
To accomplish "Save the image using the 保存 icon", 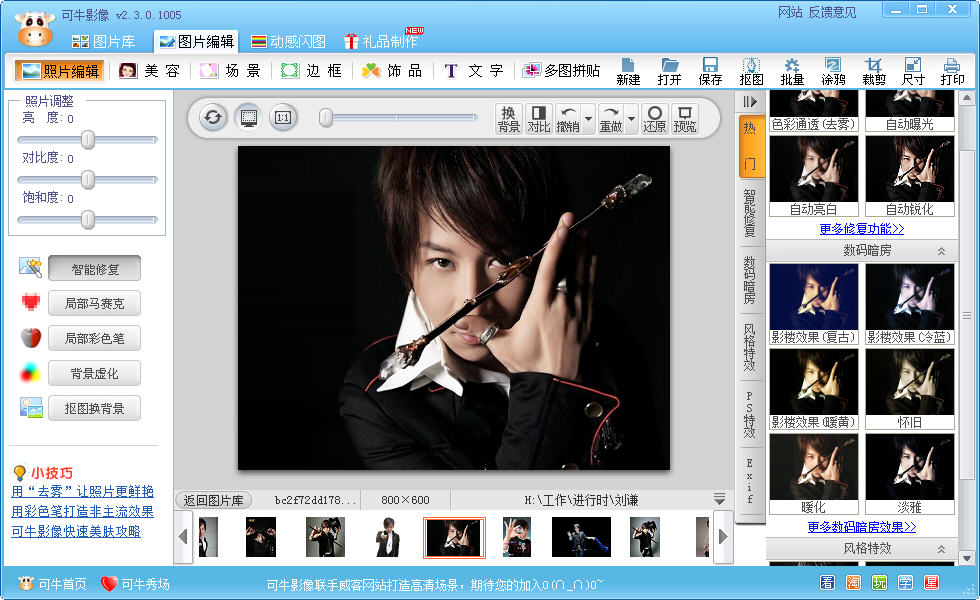I will [x=710, y=71].
